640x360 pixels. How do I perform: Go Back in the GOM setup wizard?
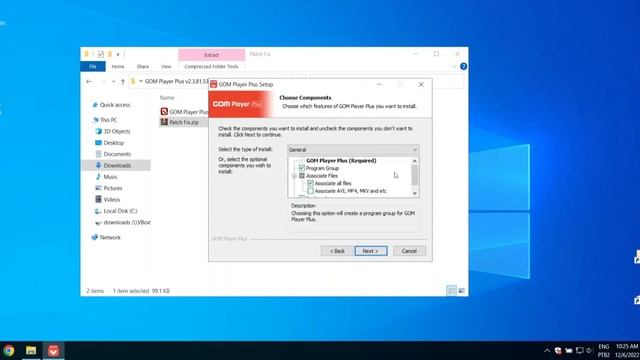337,251
